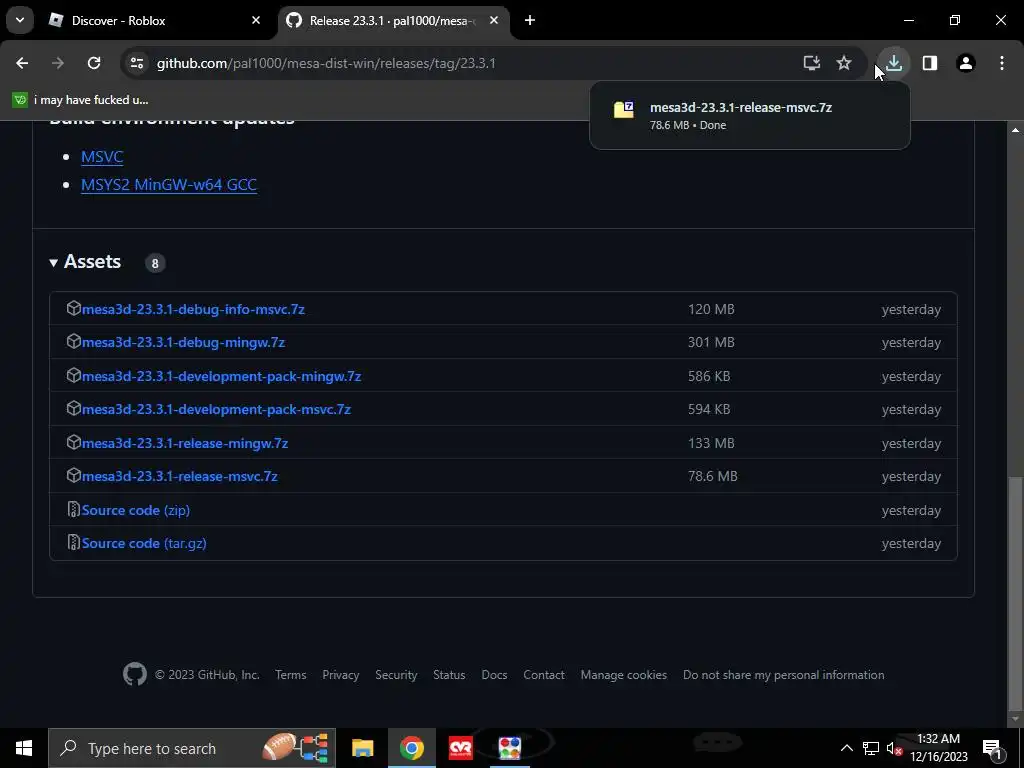Click the network icon in system tray

(871, 748)
